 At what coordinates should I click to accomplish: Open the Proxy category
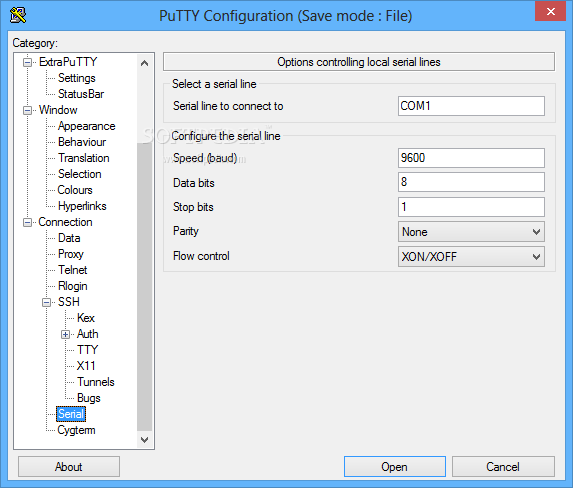click(71, 254)
